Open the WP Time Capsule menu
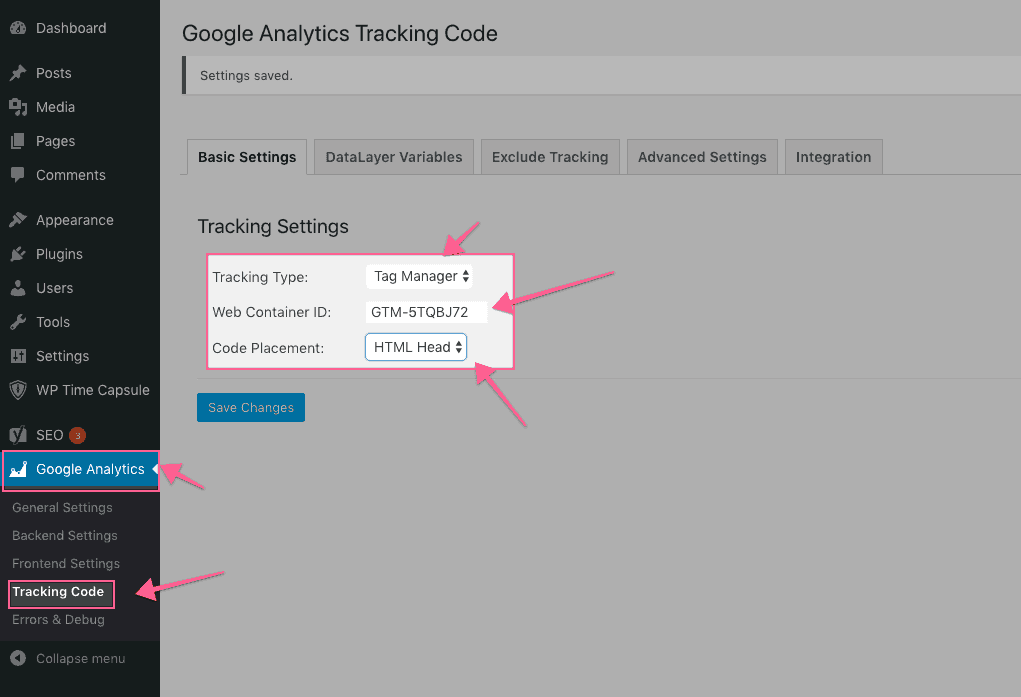 click(79, 390)
